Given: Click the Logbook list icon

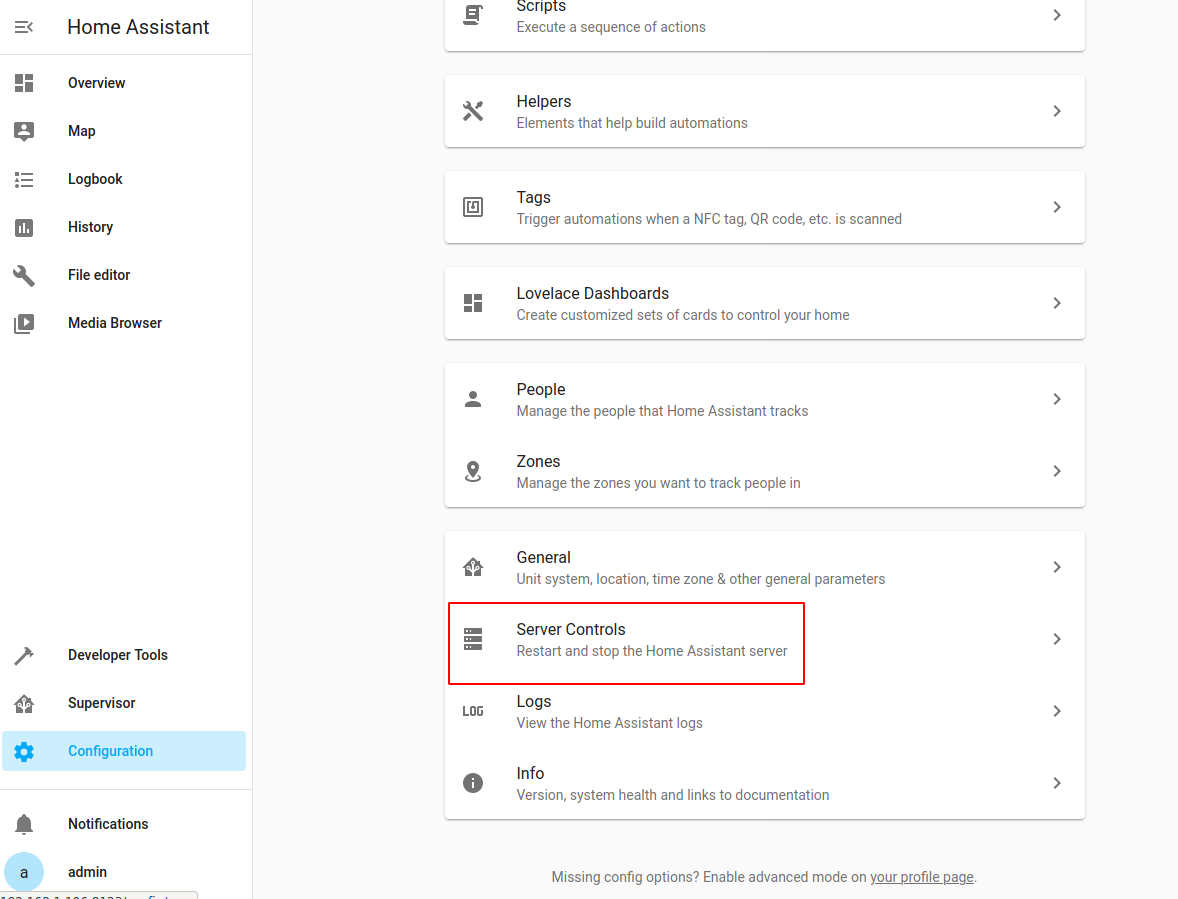Looking at the screenshot, I should point(24,179).
